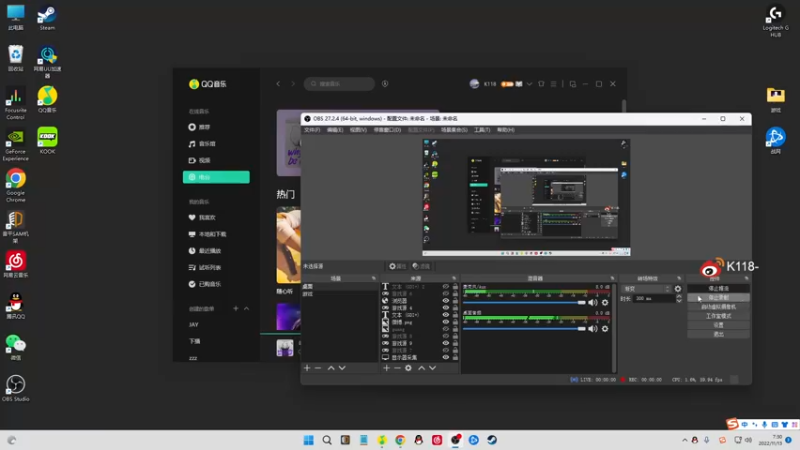800x450 pixels.
Task: Show hidden icons in the system tray
Action: coord(684,440)
